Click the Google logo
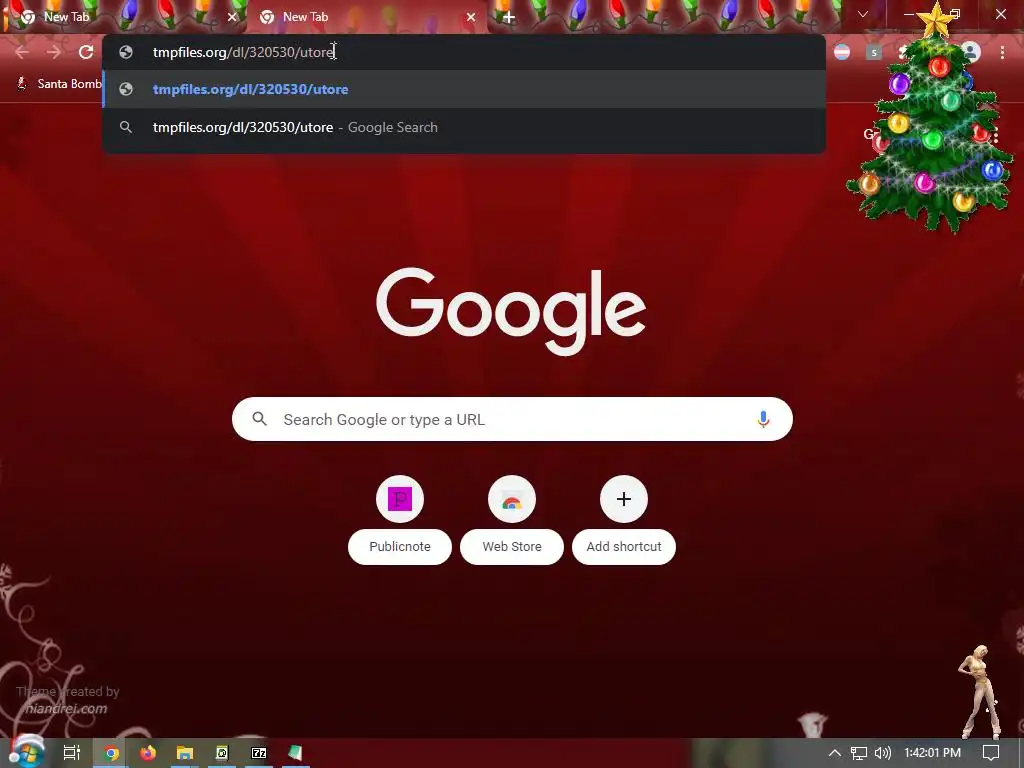 click(x=511, y=311)
